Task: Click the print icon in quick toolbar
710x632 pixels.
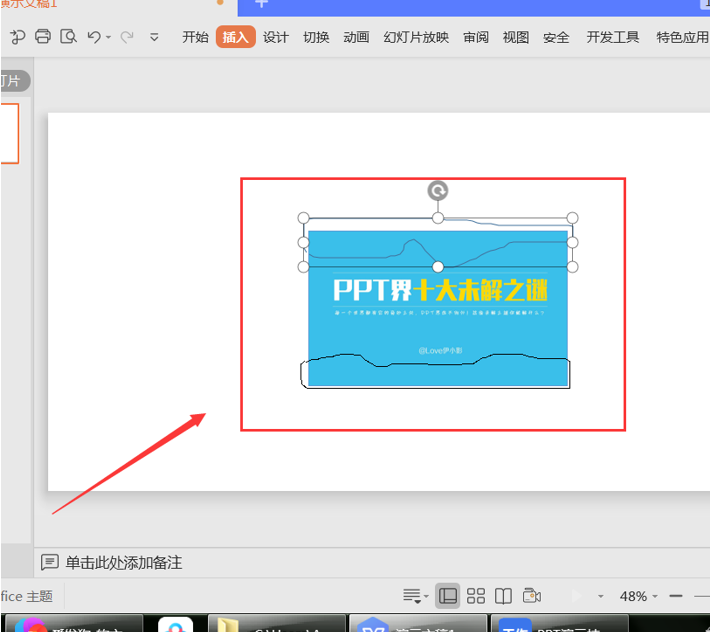Action: (43, 36)
